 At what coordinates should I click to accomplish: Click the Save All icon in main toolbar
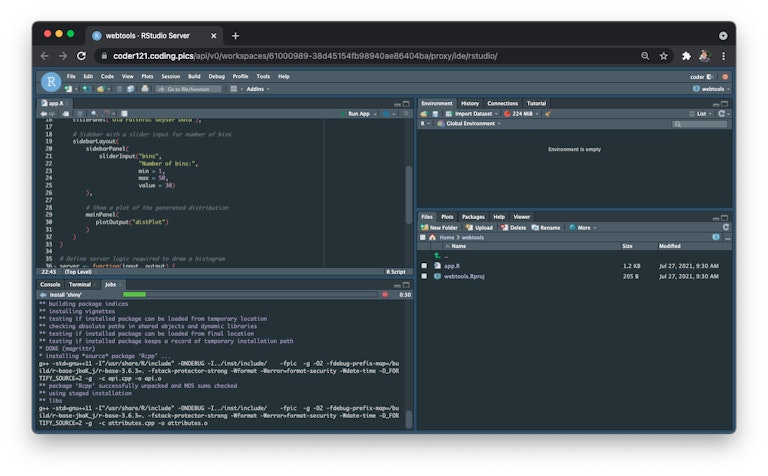click(x=131, y=89)
